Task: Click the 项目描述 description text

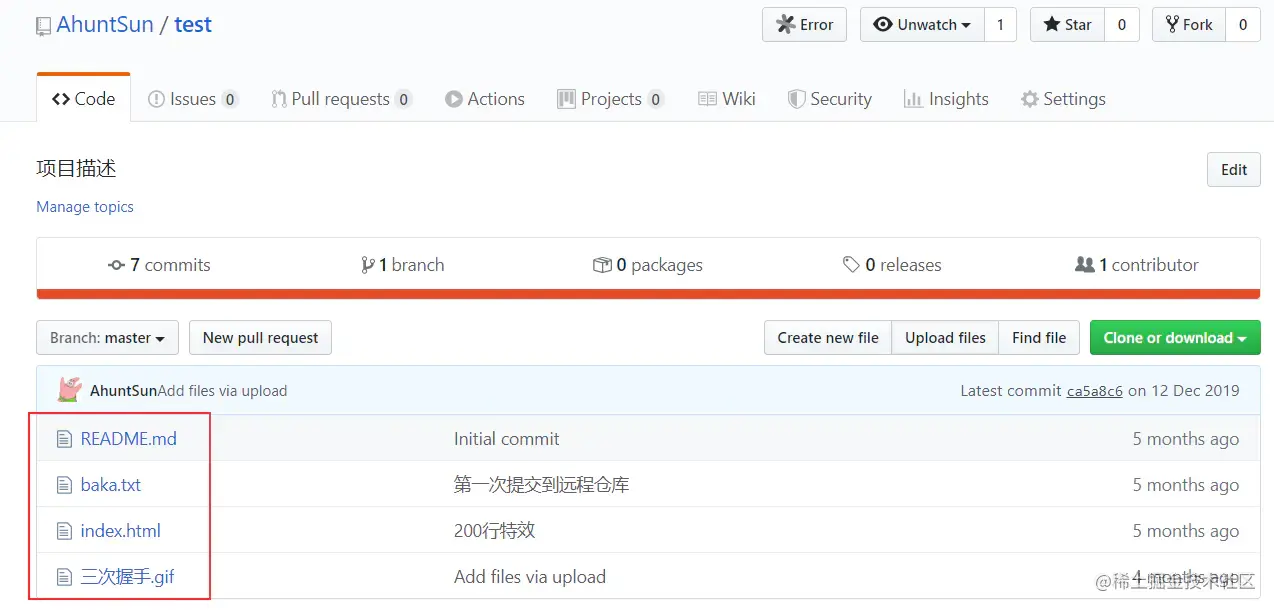Action: tap(77, 169)
